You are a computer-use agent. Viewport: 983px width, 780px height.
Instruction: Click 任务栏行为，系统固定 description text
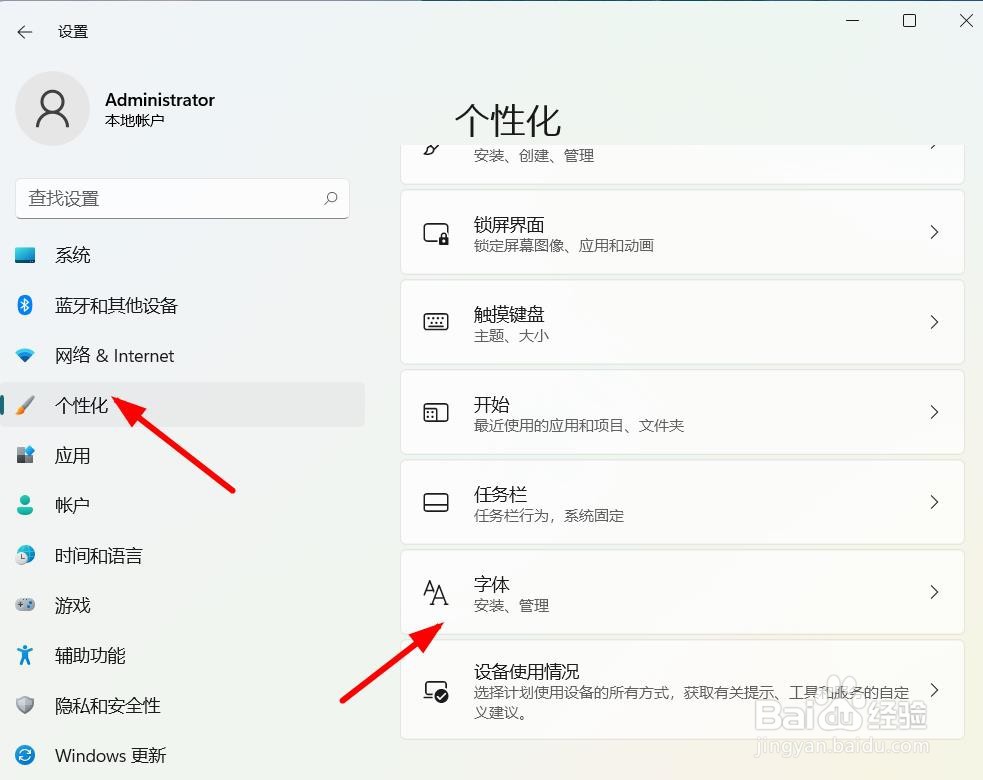point(549,516)
